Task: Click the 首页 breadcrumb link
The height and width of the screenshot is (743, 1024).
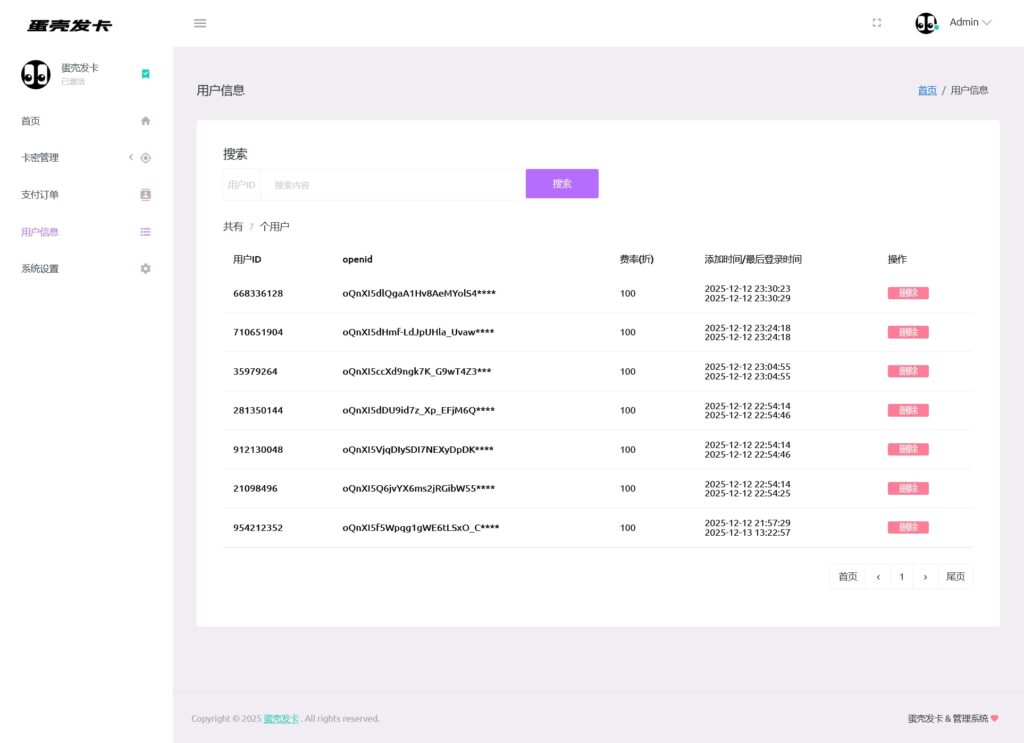Action: pos(927,90)
